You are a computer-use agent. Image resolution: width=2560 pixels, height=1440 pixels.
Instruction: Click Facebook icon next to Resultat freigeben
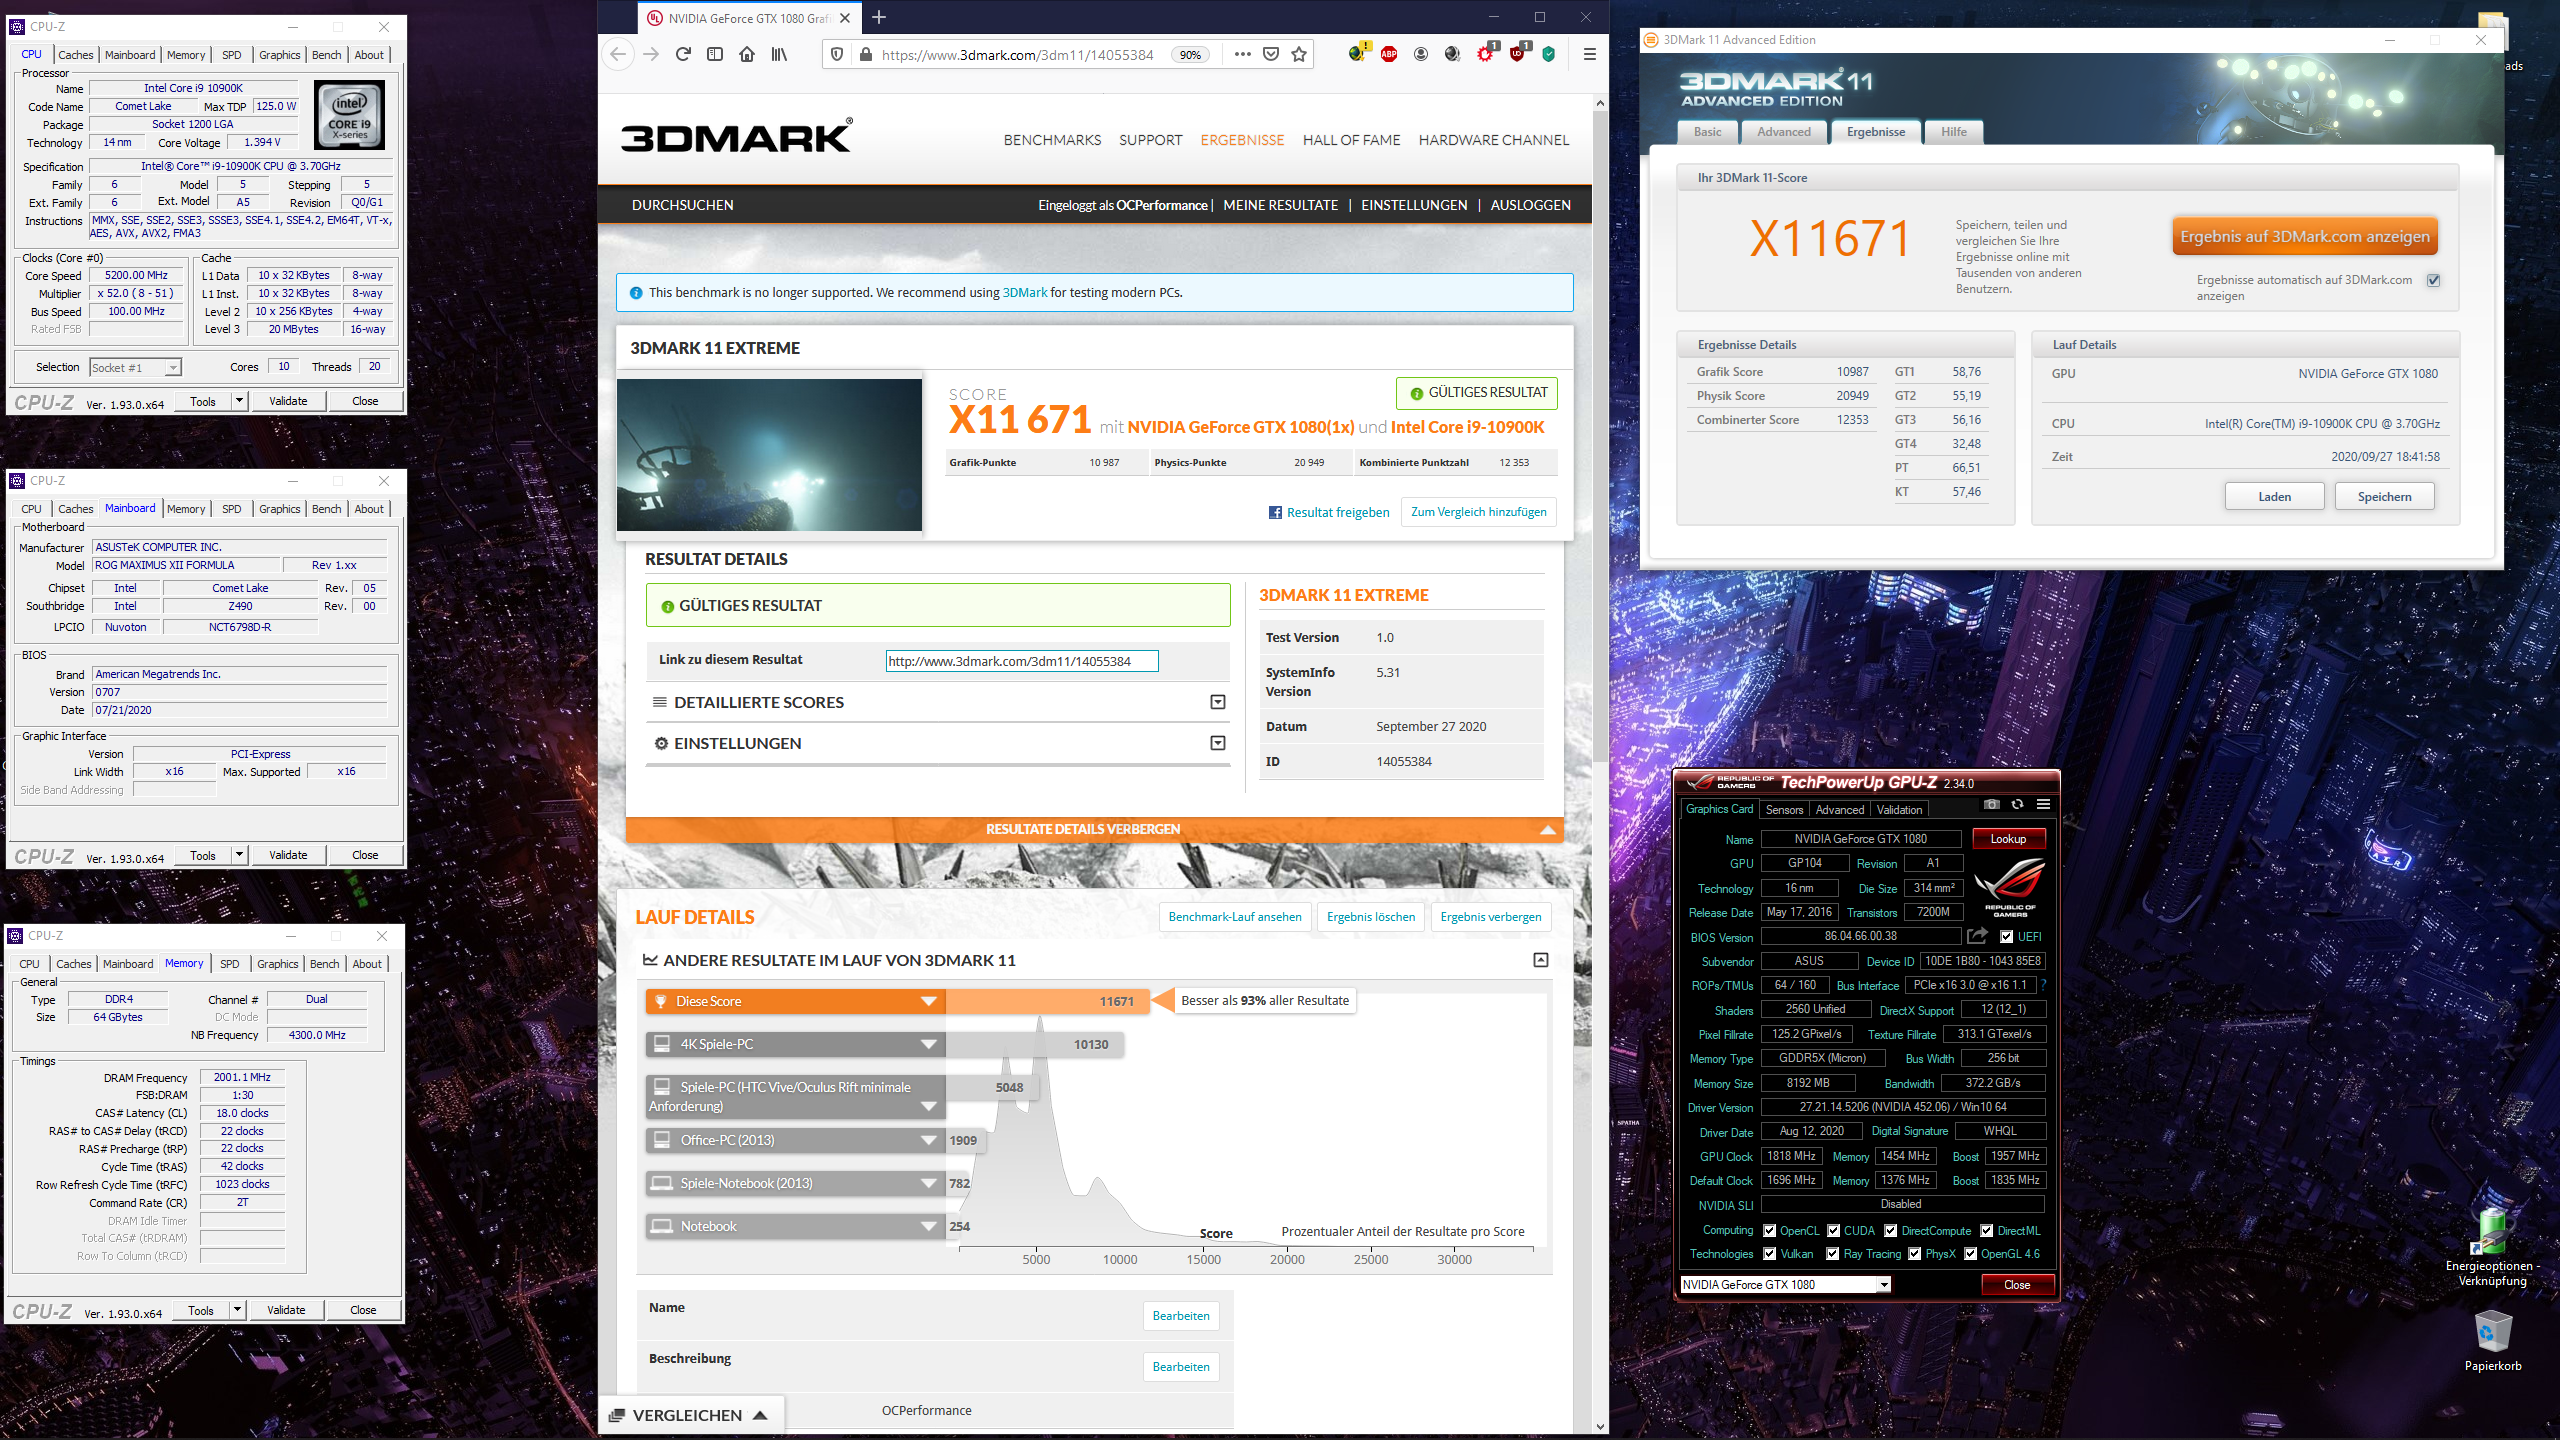1275,513
